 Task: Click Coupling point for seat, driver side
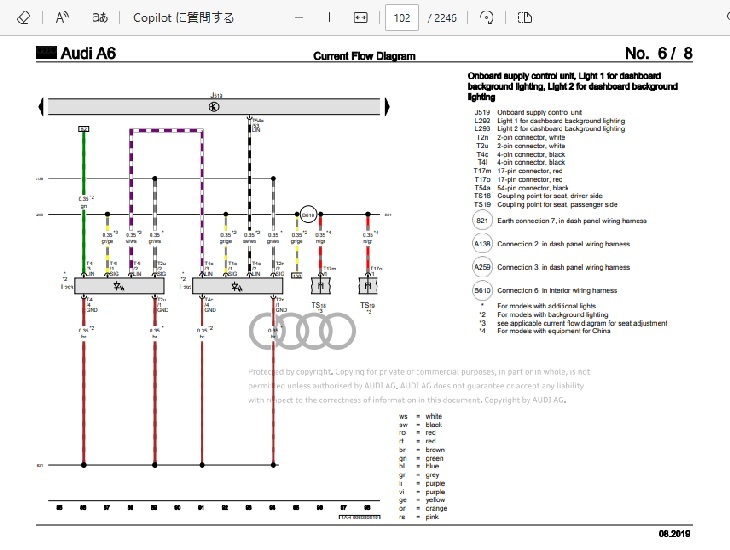tap(550, 196)
